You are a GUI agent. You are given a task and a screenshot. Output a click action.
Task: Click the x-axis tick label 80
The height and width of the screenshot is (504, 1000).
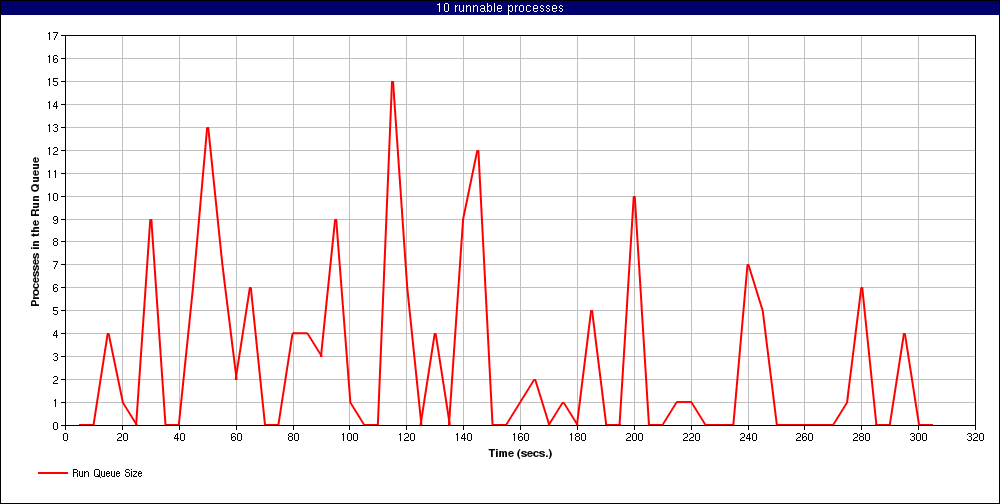tap(293, 438)
